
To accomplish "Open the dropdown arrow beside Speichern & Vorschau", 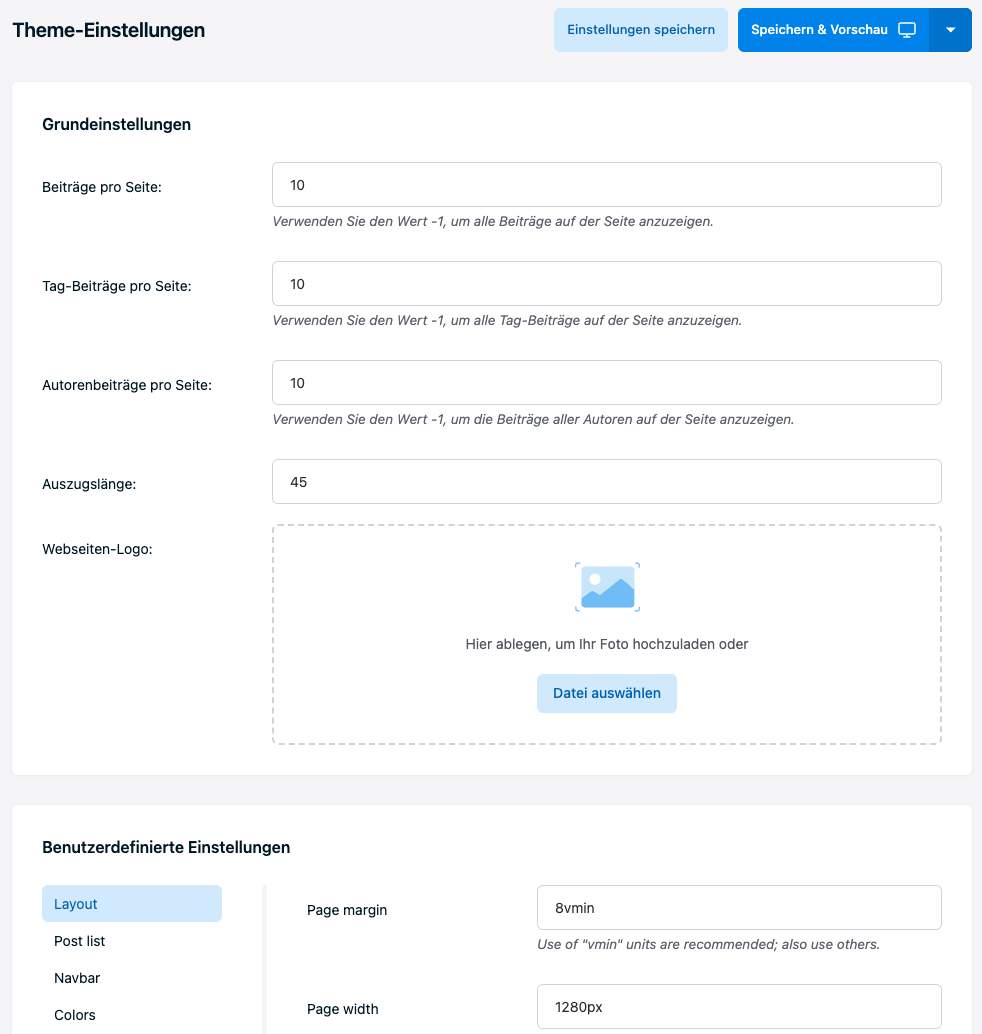I will tap(951, 30).
